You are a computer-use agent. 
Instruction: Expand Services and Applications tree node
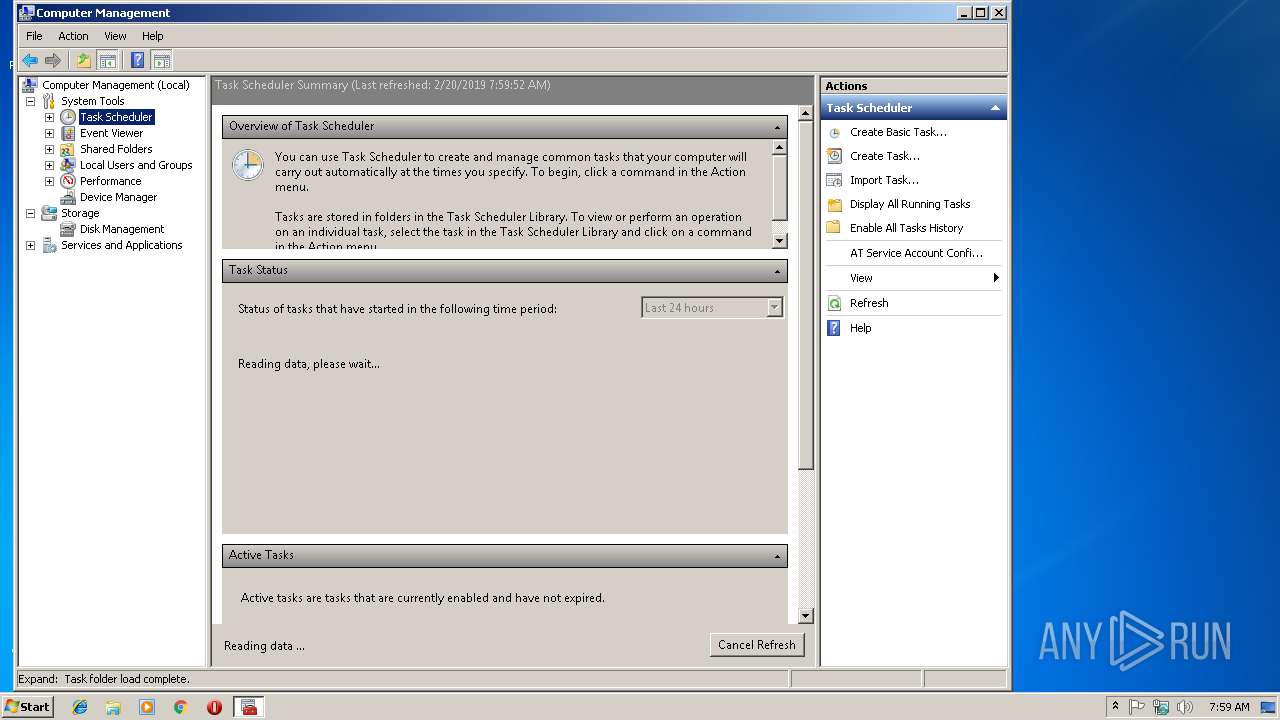click(30, 245)
